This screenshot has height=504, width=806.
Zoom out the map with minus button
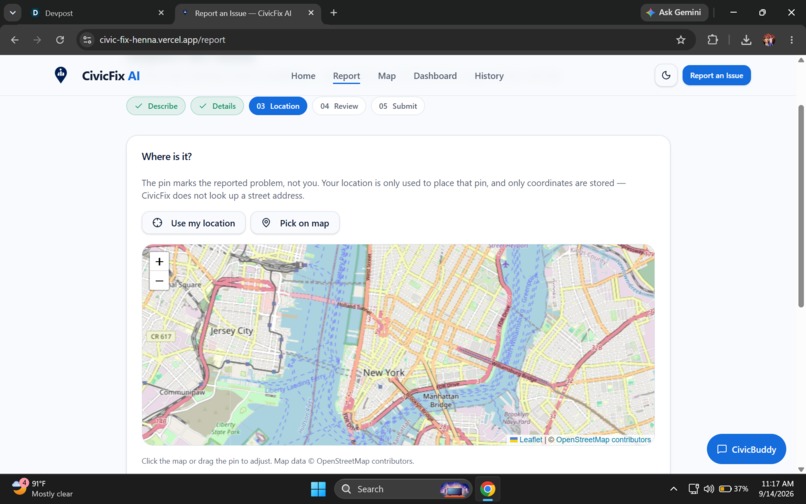tap(159, 281)
